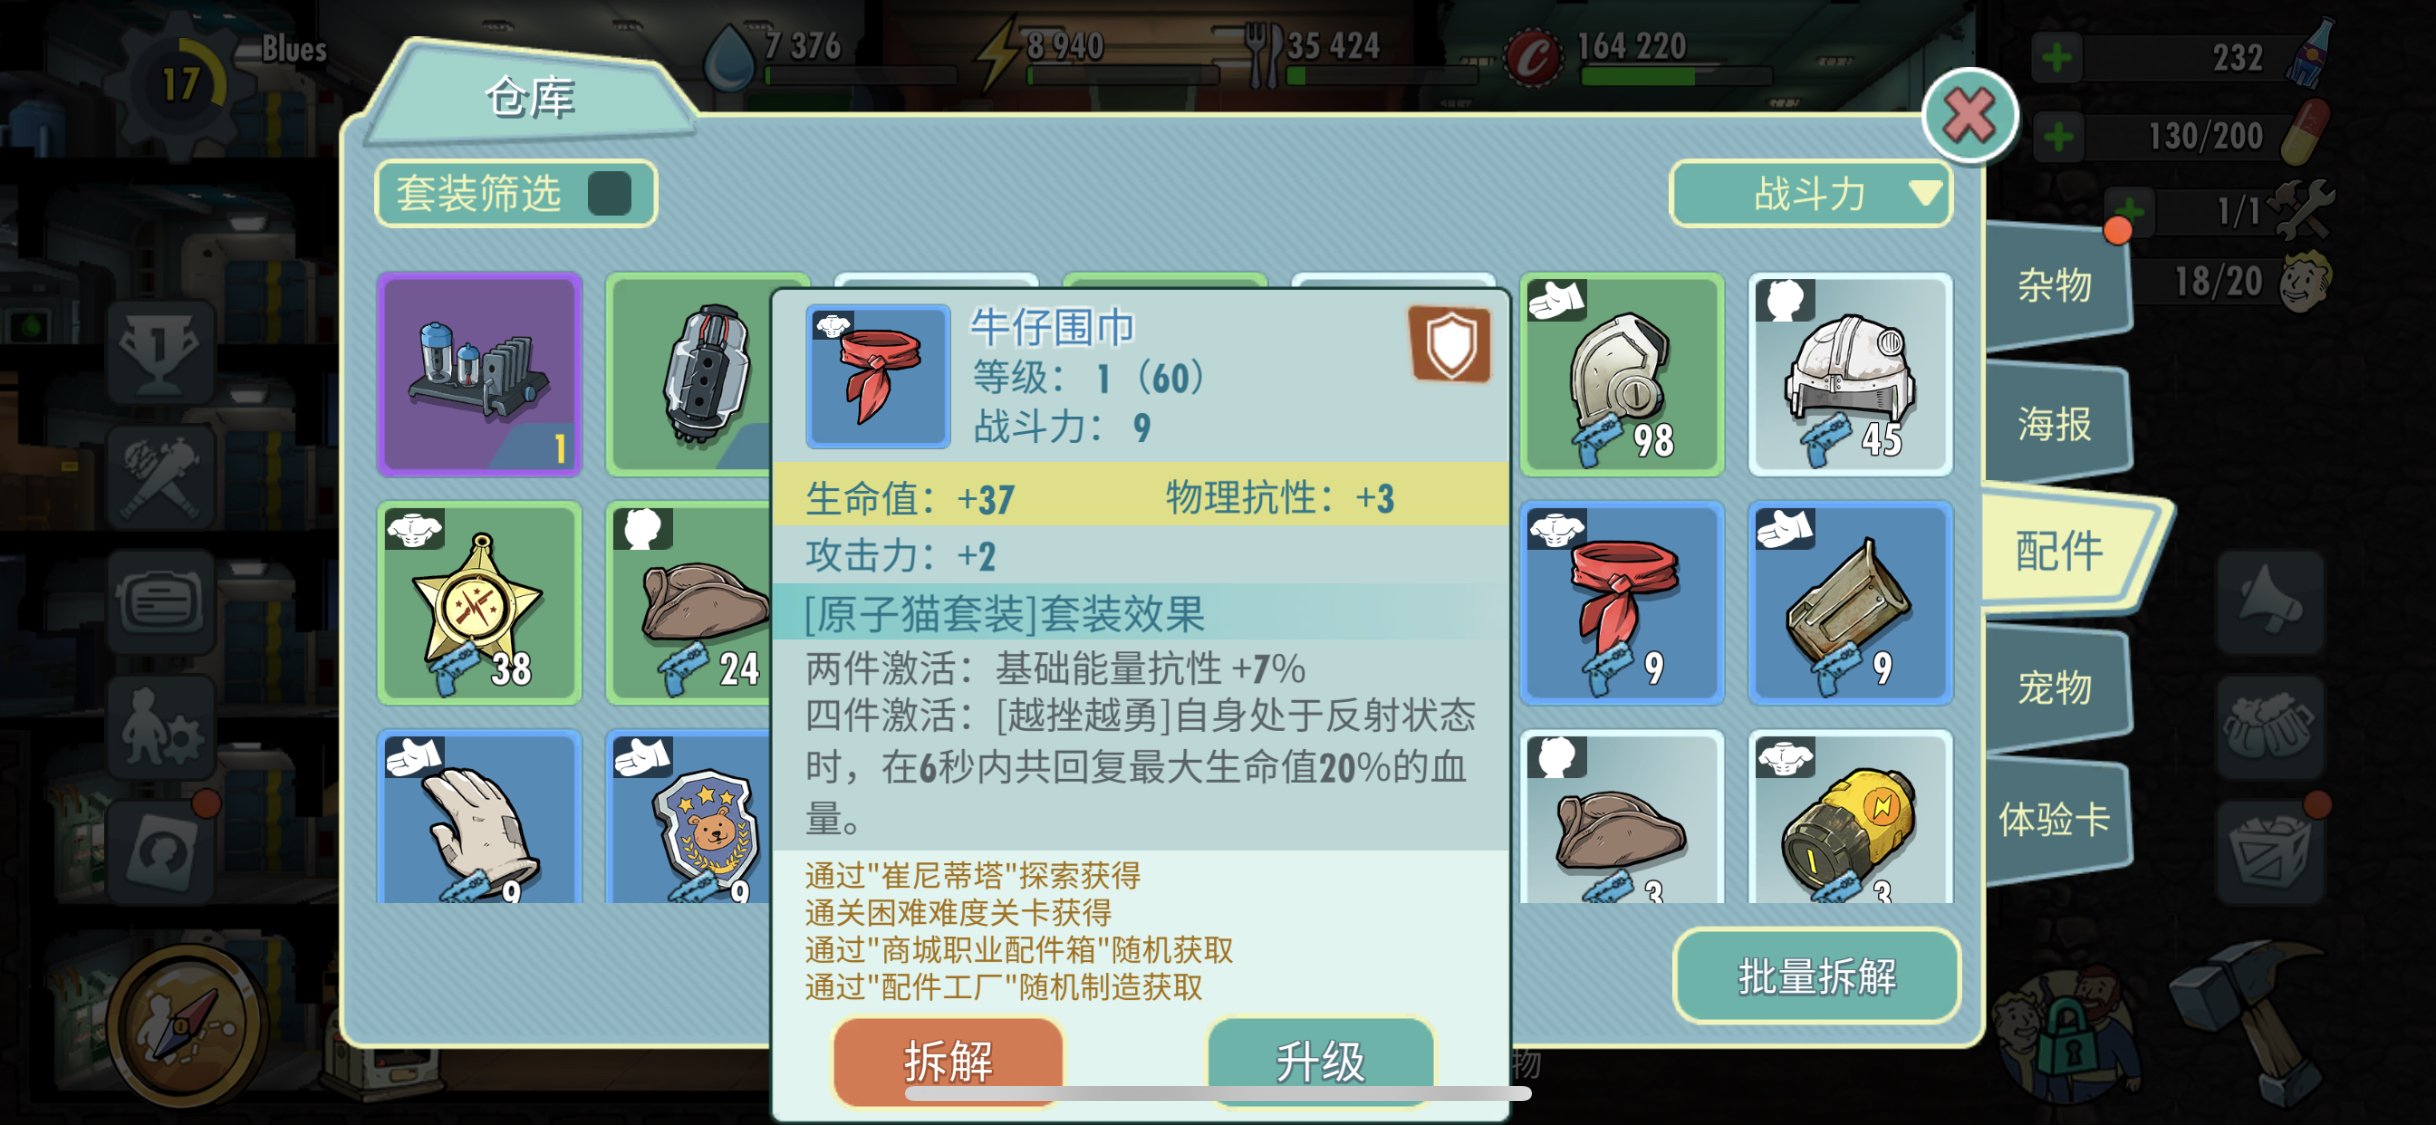Click the 拆解 dismantle button

click(x=948, y=1060)
